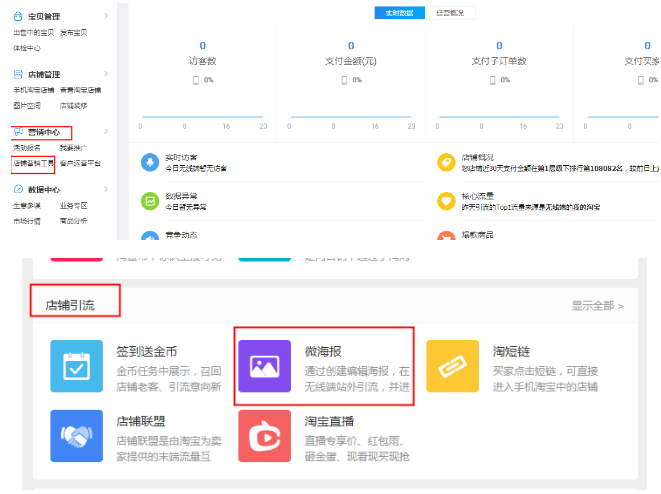The height and width of the screenshot is (494, 661).
Task: Click the phone icon under 支付子订单数
Action: pyautogui.click(x=492, y=80)
